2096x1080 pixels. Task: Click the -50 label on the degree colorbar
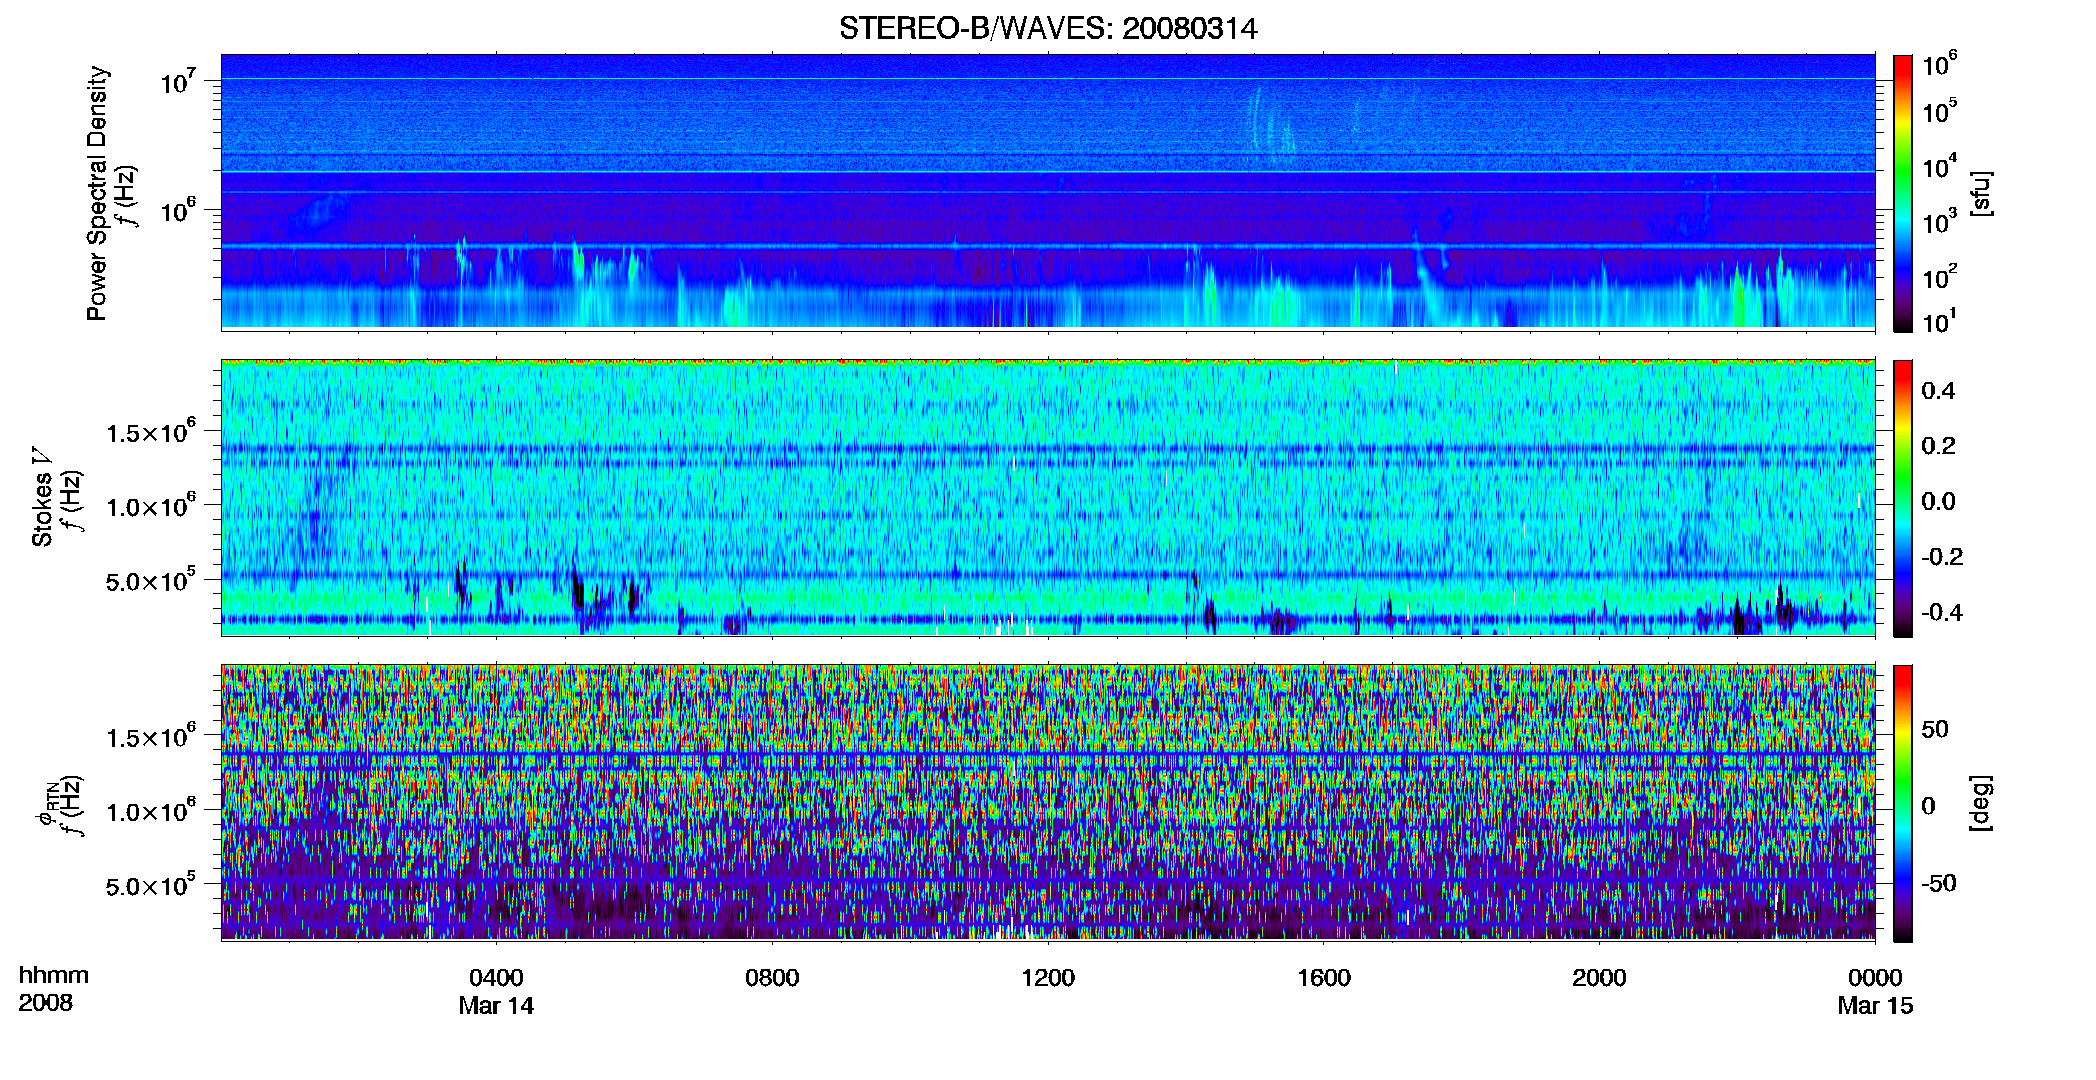click(x=1939, y=883)
